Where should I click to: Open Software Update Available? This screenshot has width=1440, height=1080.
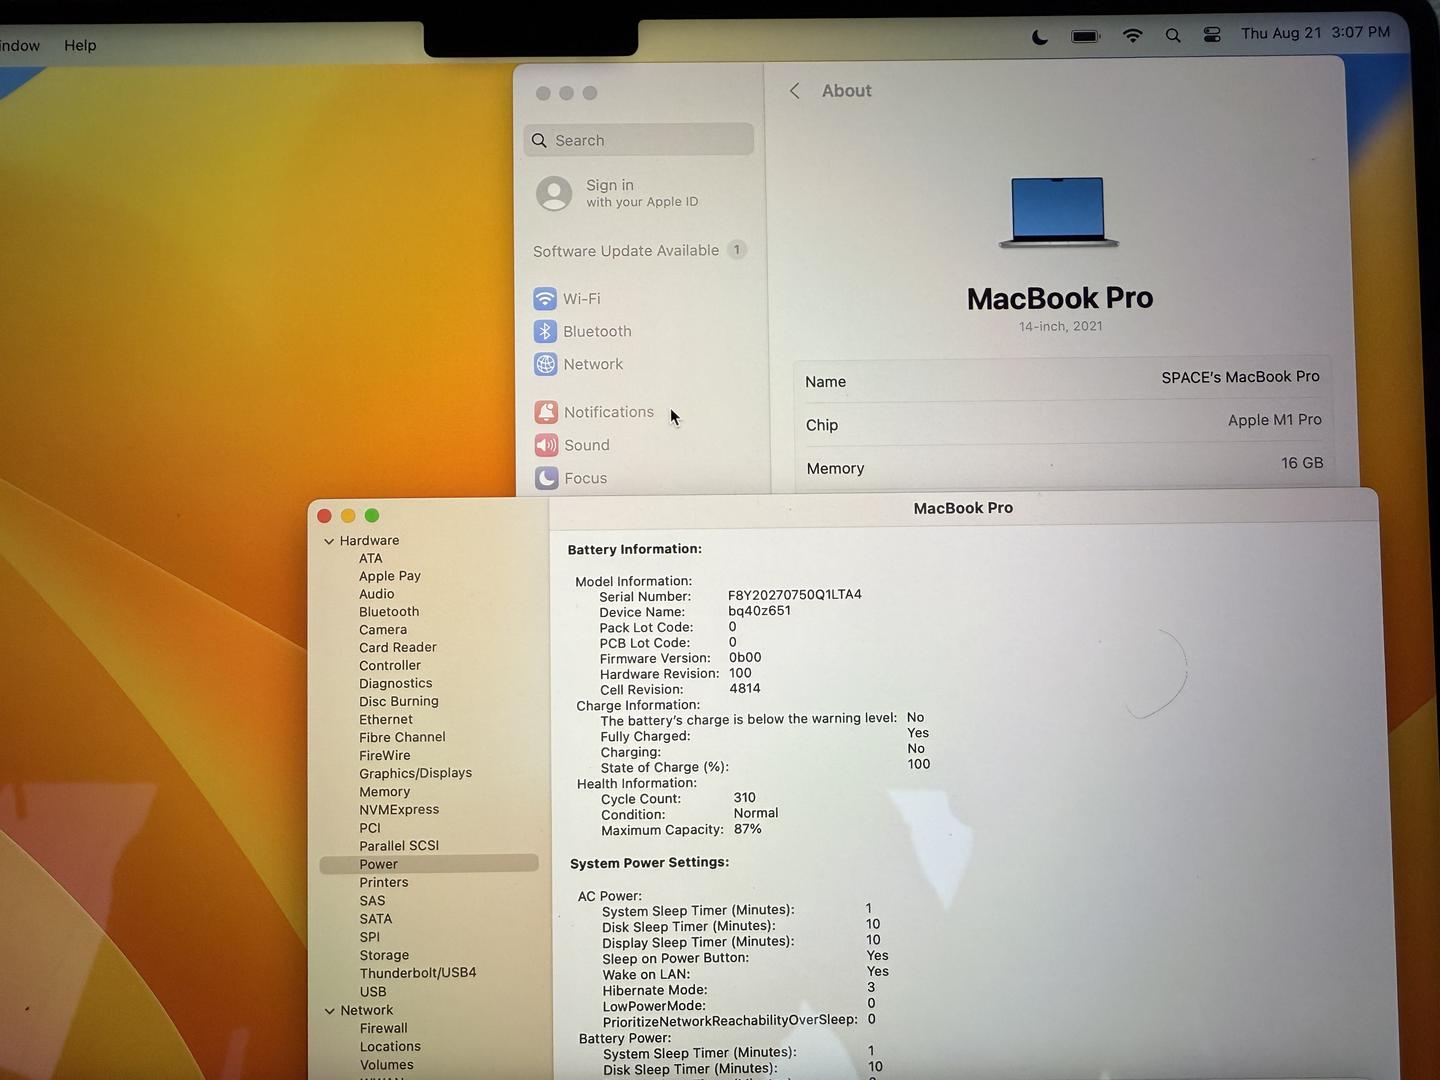click(640, 250)
